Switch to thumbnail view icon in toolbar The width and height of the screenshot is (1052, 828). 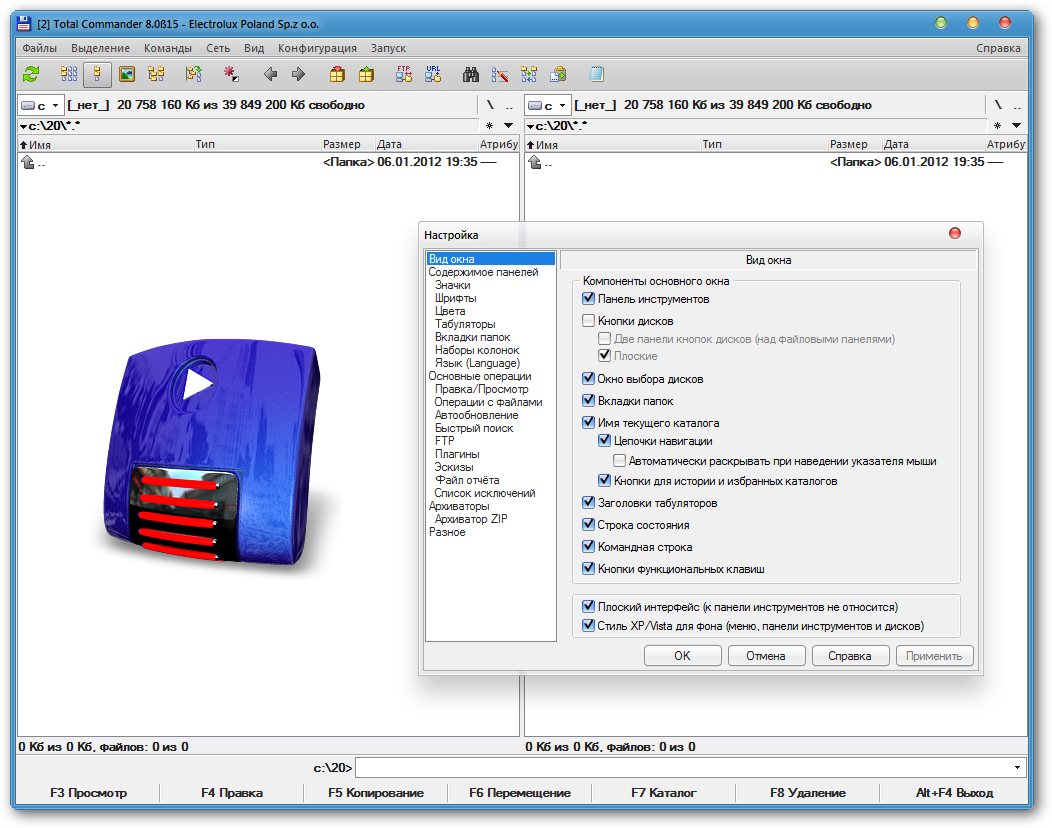126,74
